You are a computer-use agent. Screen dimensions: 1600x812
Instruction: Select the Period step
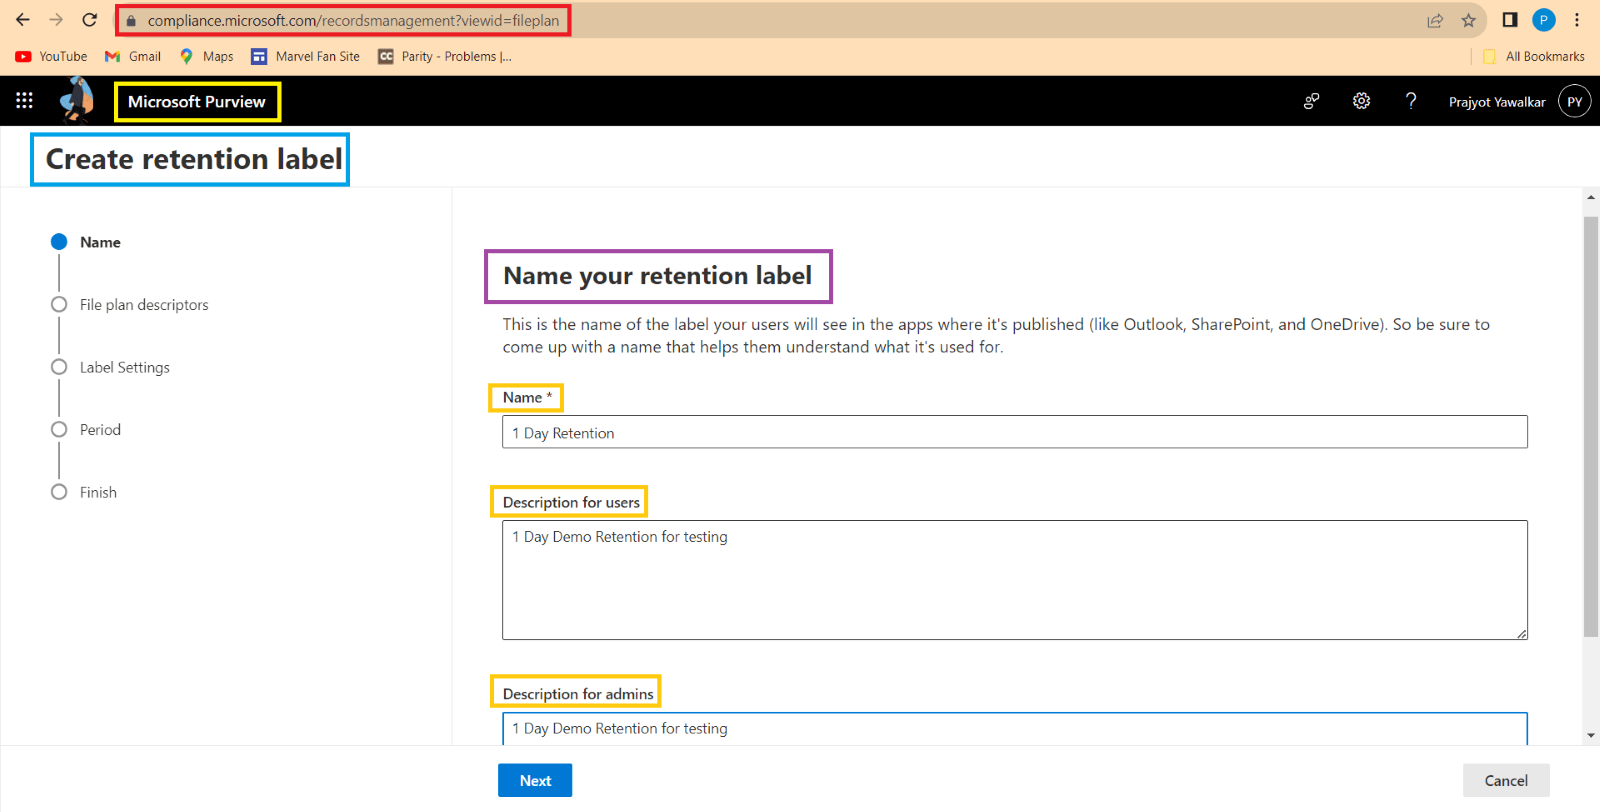[x=100, y=430]
